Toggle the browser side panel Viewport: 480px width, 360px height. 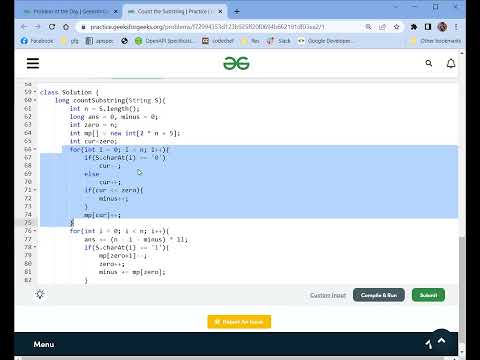(428, 27)
